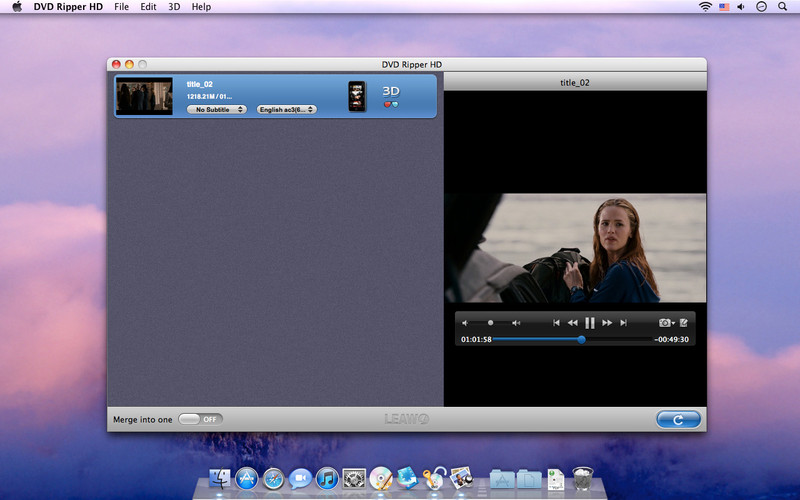Open the Help menu

coord(201,7)
